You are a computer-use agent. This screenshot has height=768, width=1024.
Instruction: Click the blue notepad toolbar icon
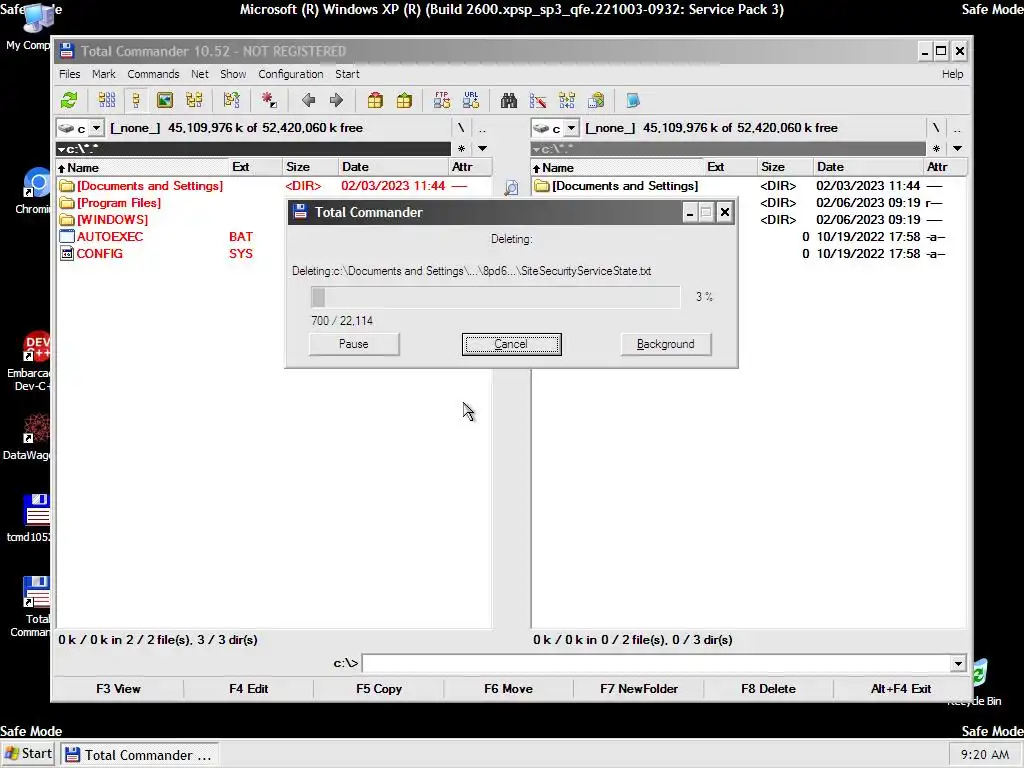[633, 101]
